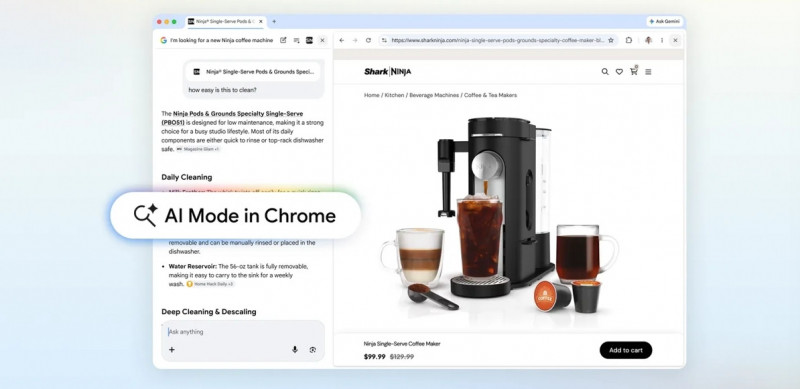Start a new AI Mode chat
Viewport: 800px width, 389px height.
(x=283, y=40)
